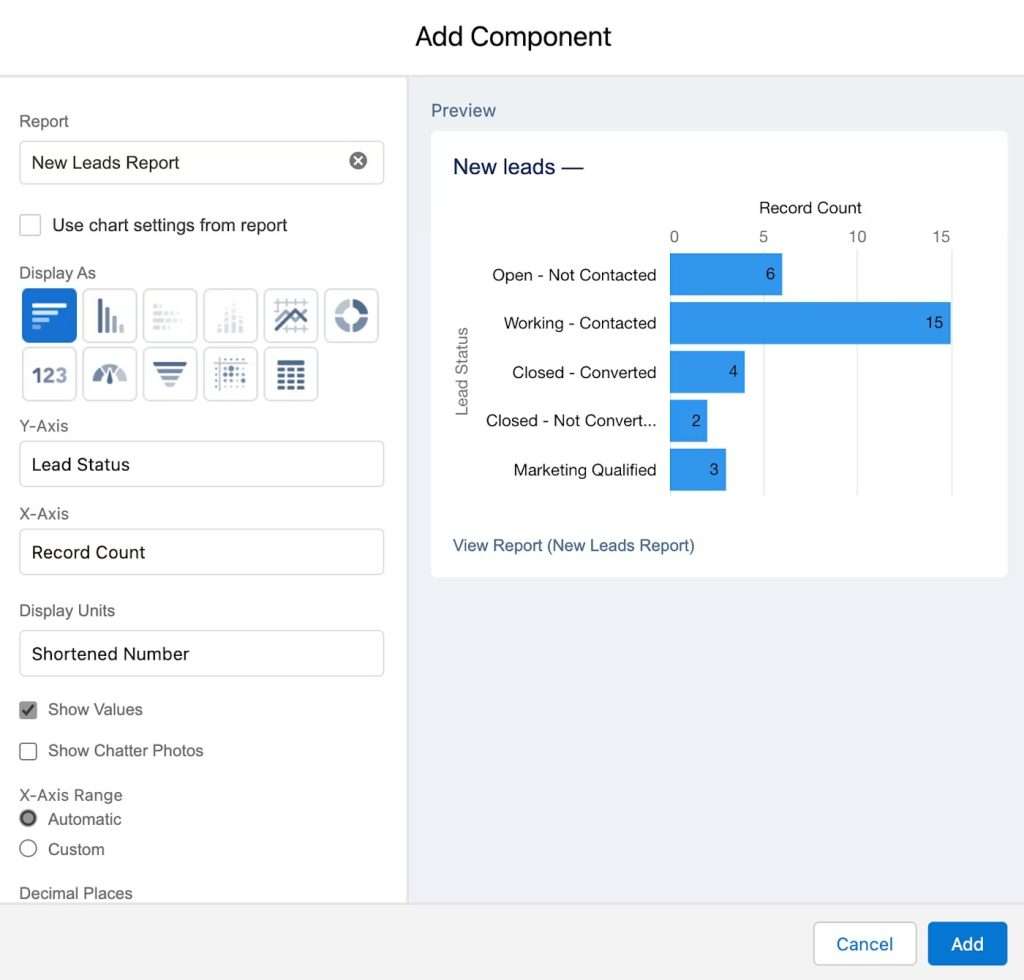Select the horizontal bar chart display type

(49, 315)
